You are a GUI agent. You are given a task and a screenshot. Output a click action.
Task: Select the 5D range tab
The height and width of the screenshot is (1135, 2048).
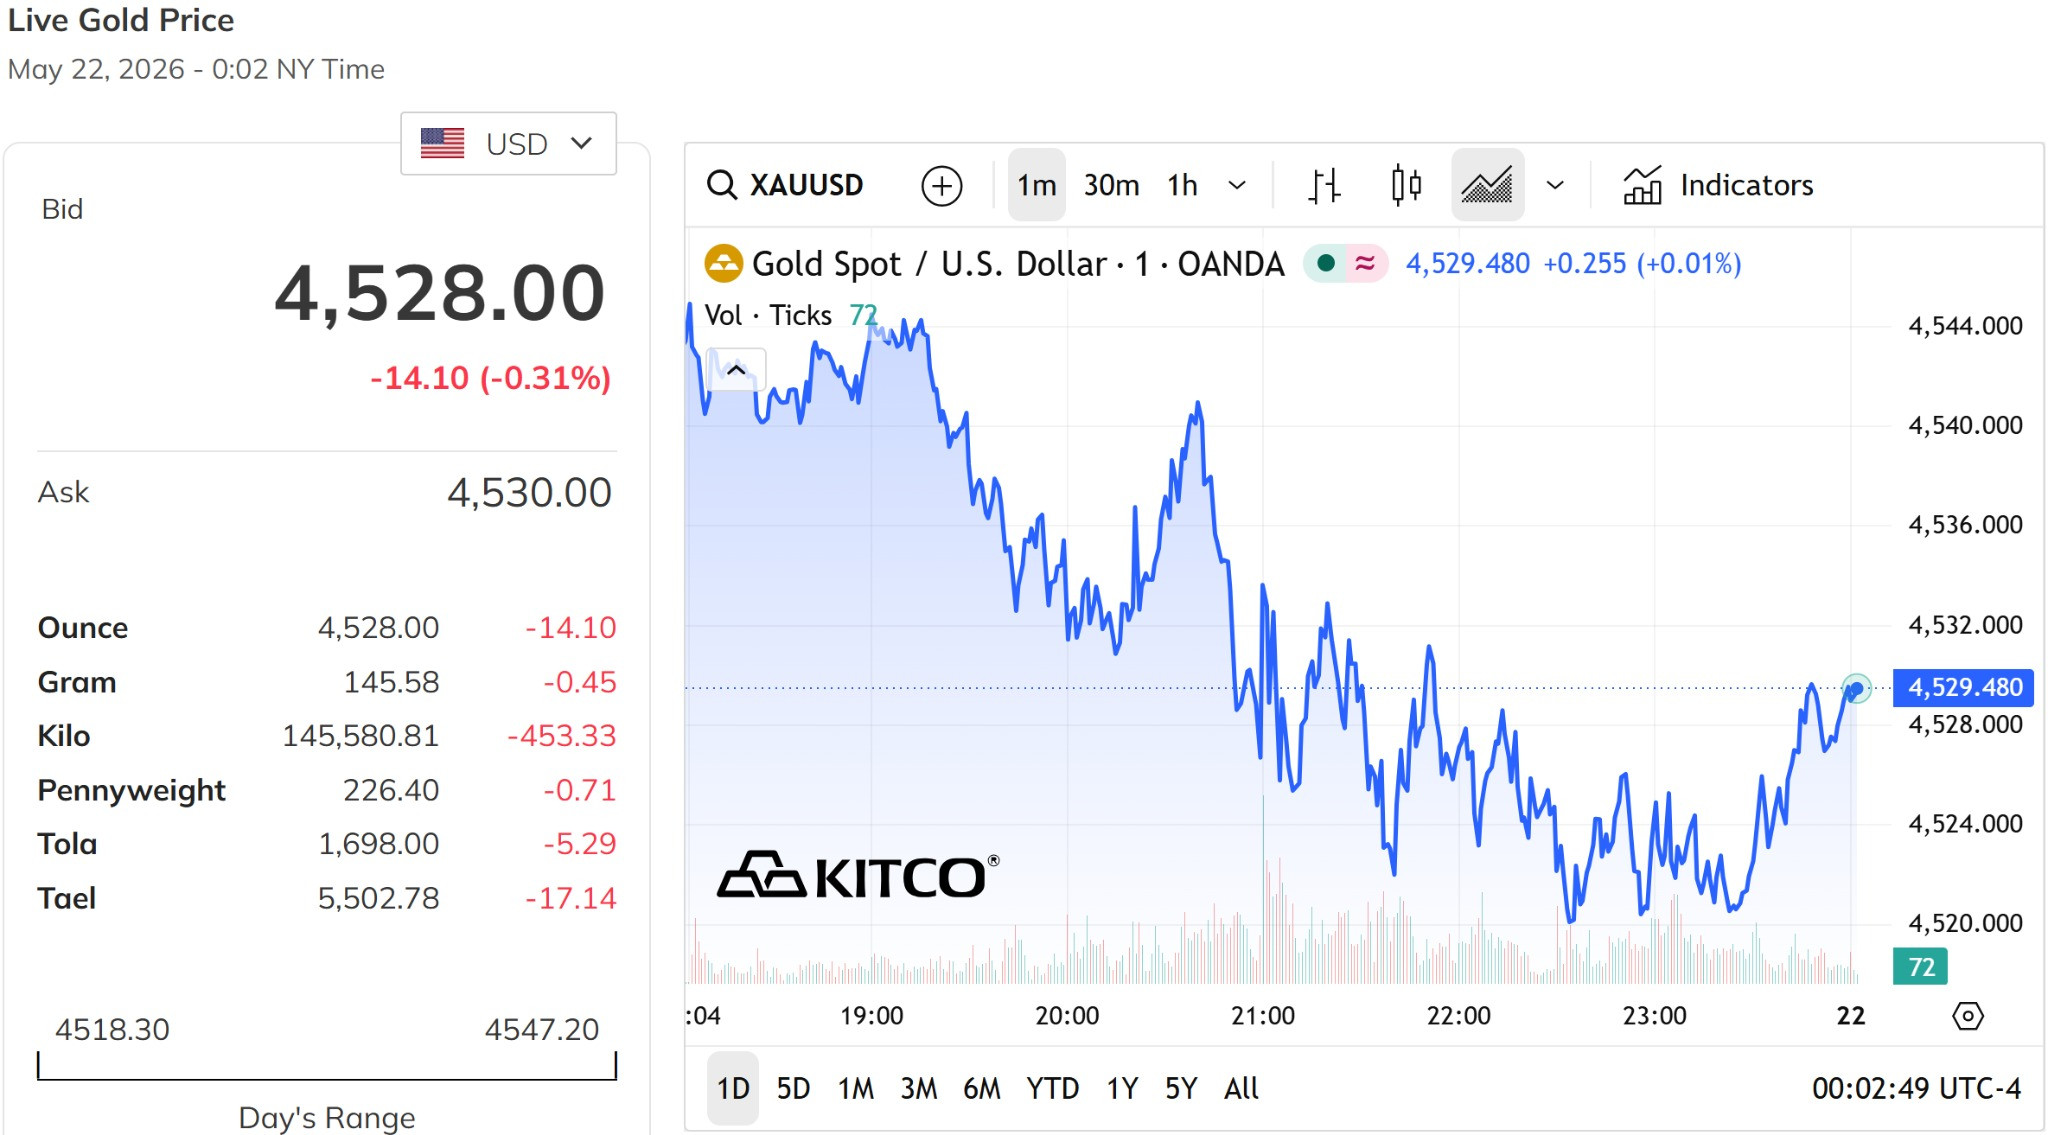click(793, 1088)
